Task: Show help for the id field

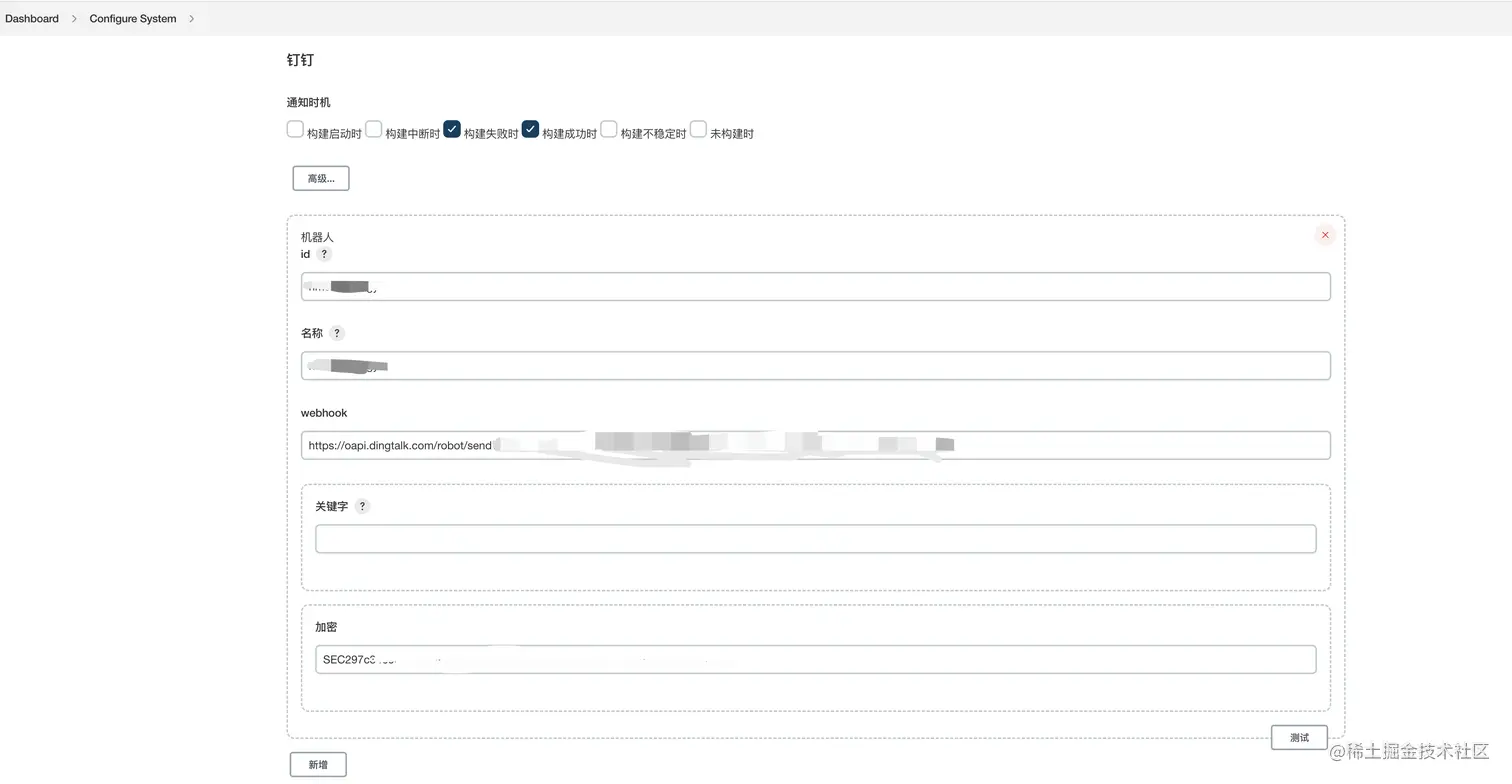Action: 324,254
